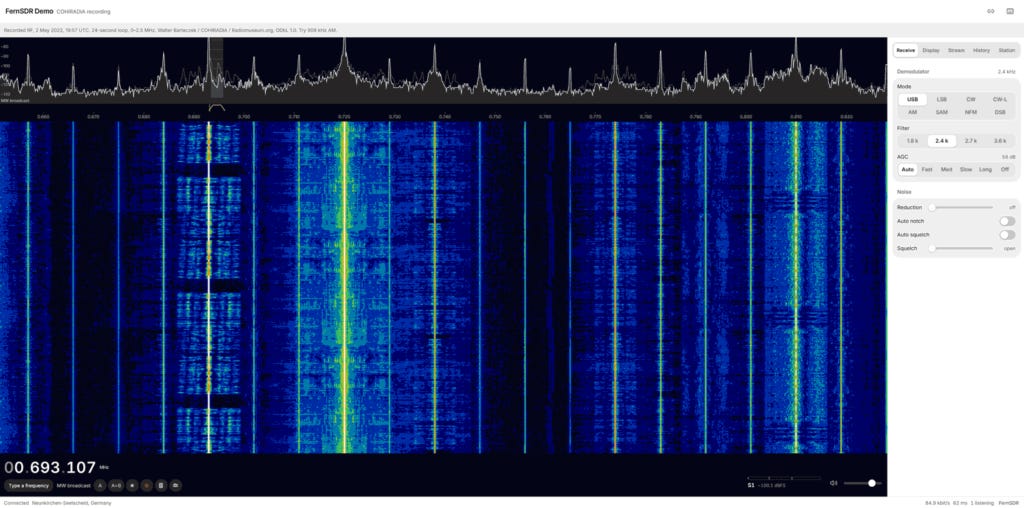Click the 00.693.107 frequency readout
Viewport: 1024px width, 508px height.
coord(50,468)
